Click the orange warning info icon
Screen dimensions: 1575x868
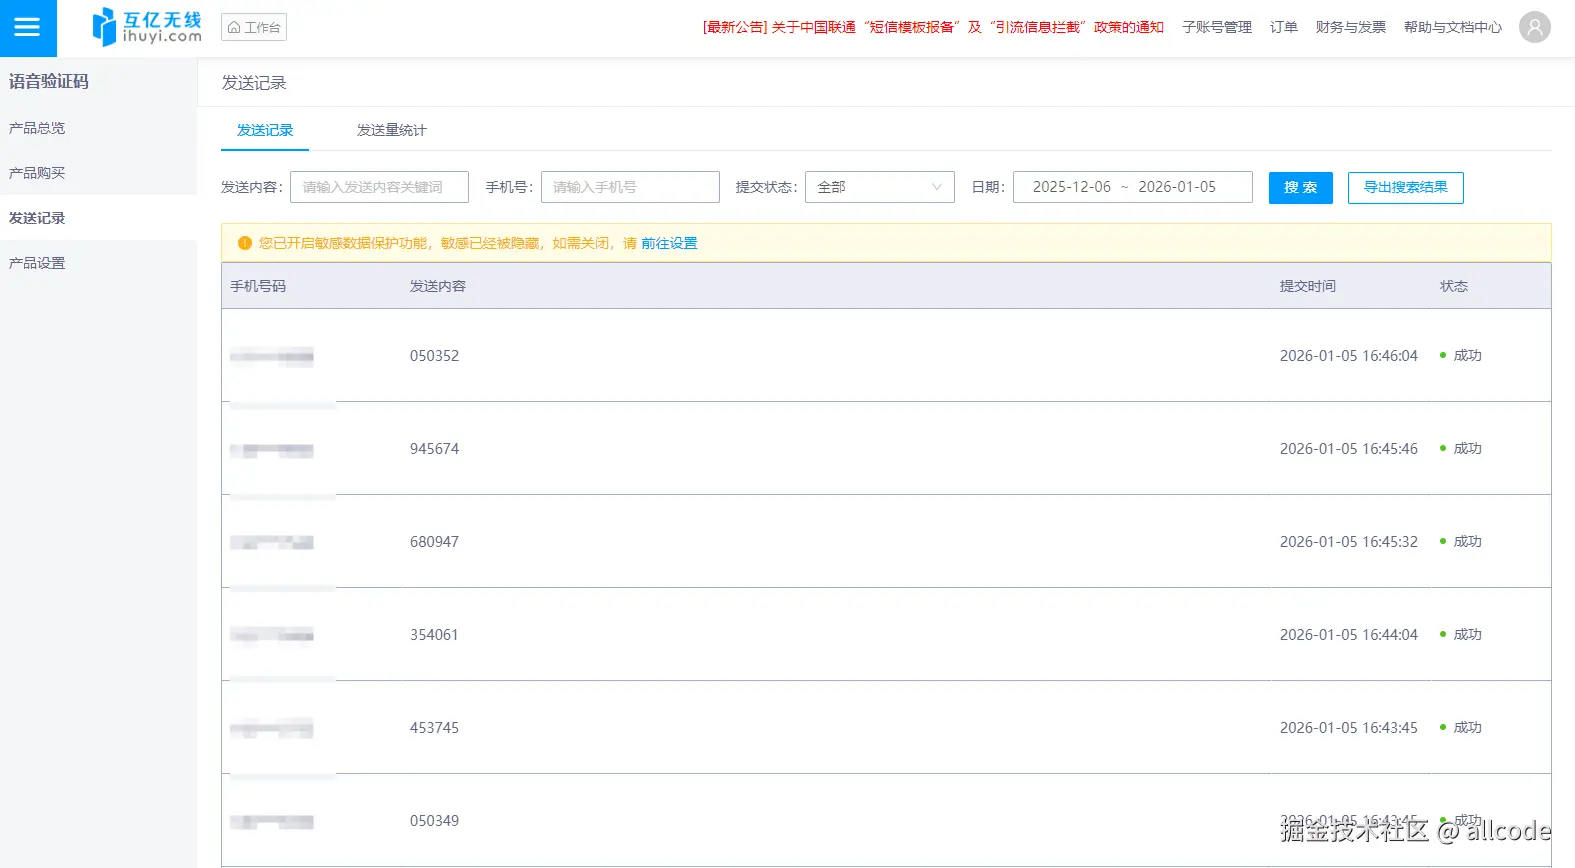coord(245,243)
